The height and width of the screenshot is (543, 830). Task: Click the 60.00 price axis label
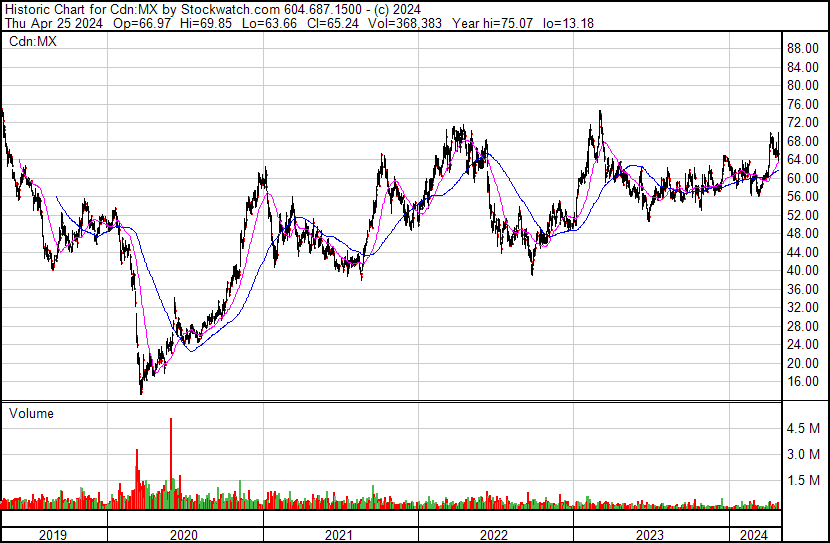click(803, 178)
